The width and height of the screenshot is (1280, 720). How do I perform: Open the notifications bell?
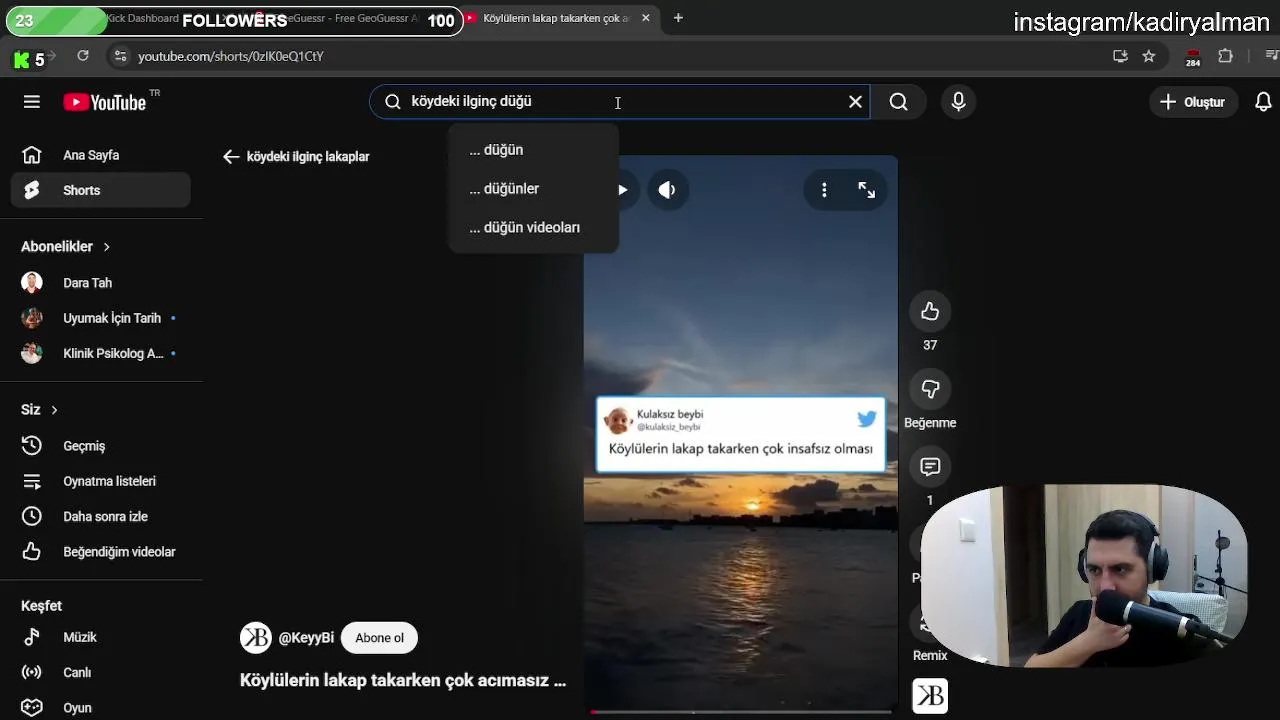pos(1263,102)
